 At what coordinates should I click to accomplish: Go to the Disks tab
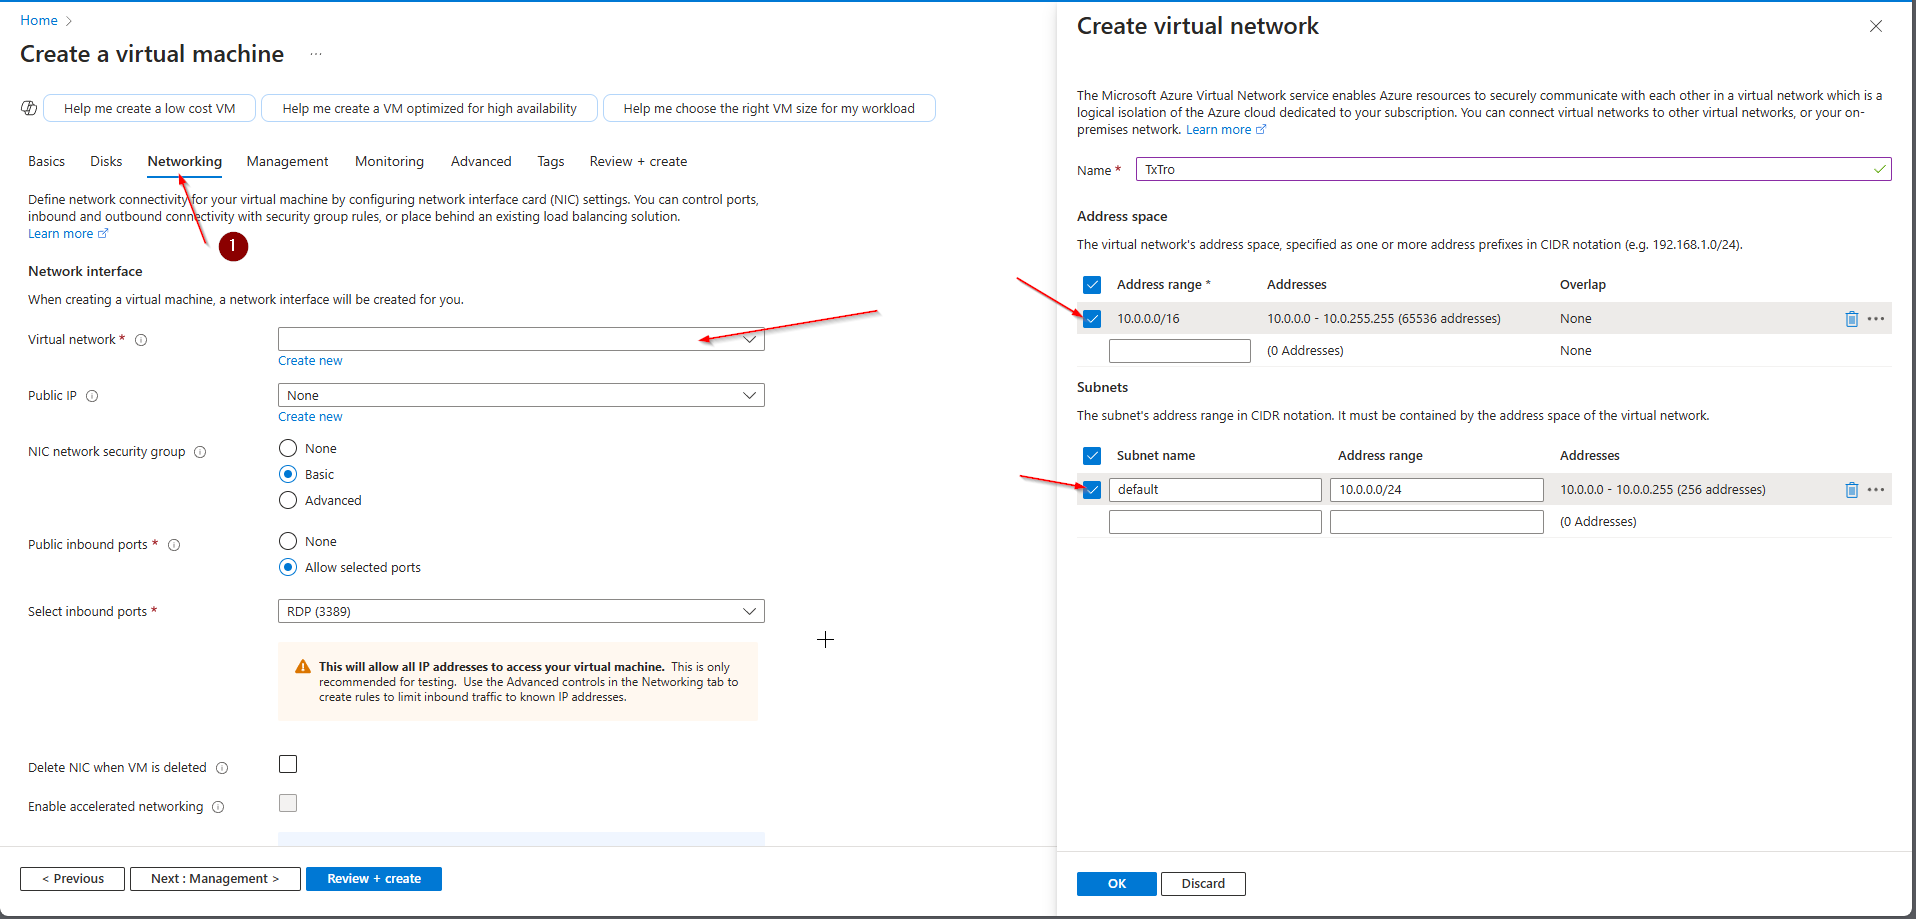pyautogui.click(x=106, y=161)
